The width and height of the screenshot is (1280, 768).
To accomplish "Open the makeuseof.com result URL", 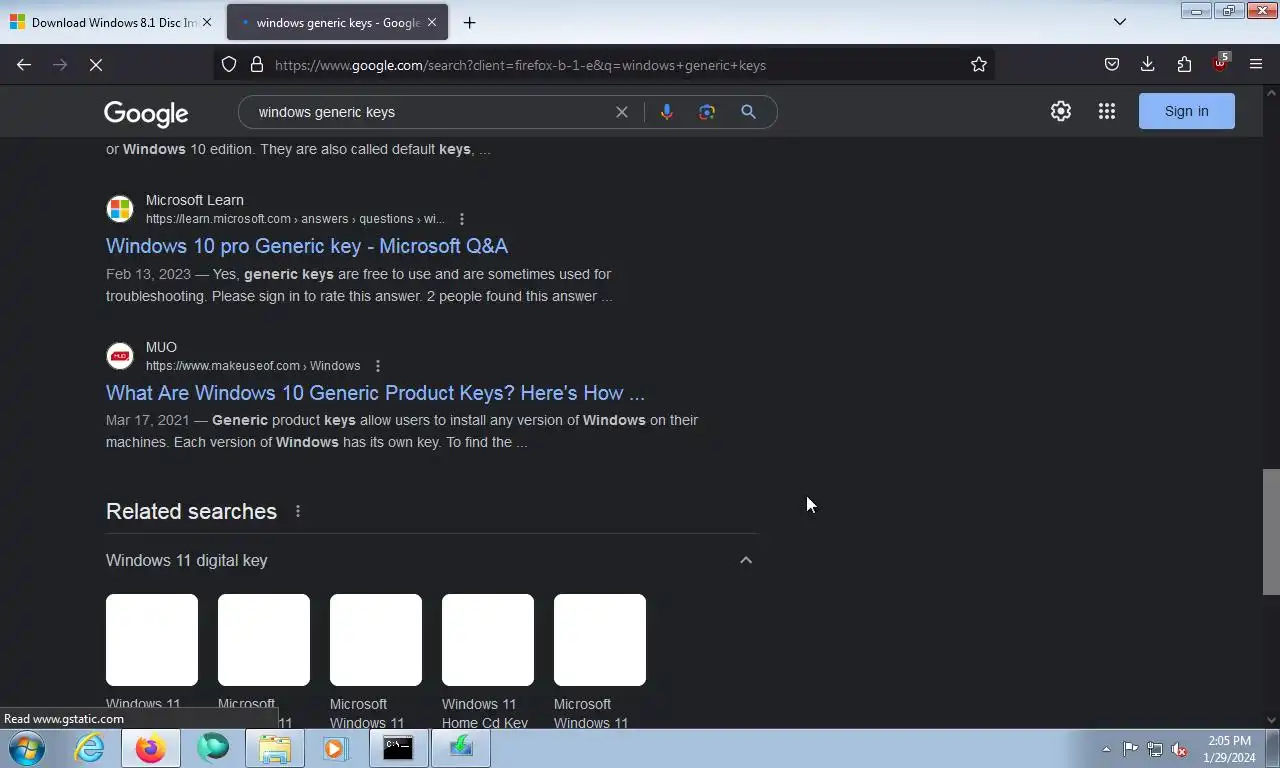I will pos(253,366).
